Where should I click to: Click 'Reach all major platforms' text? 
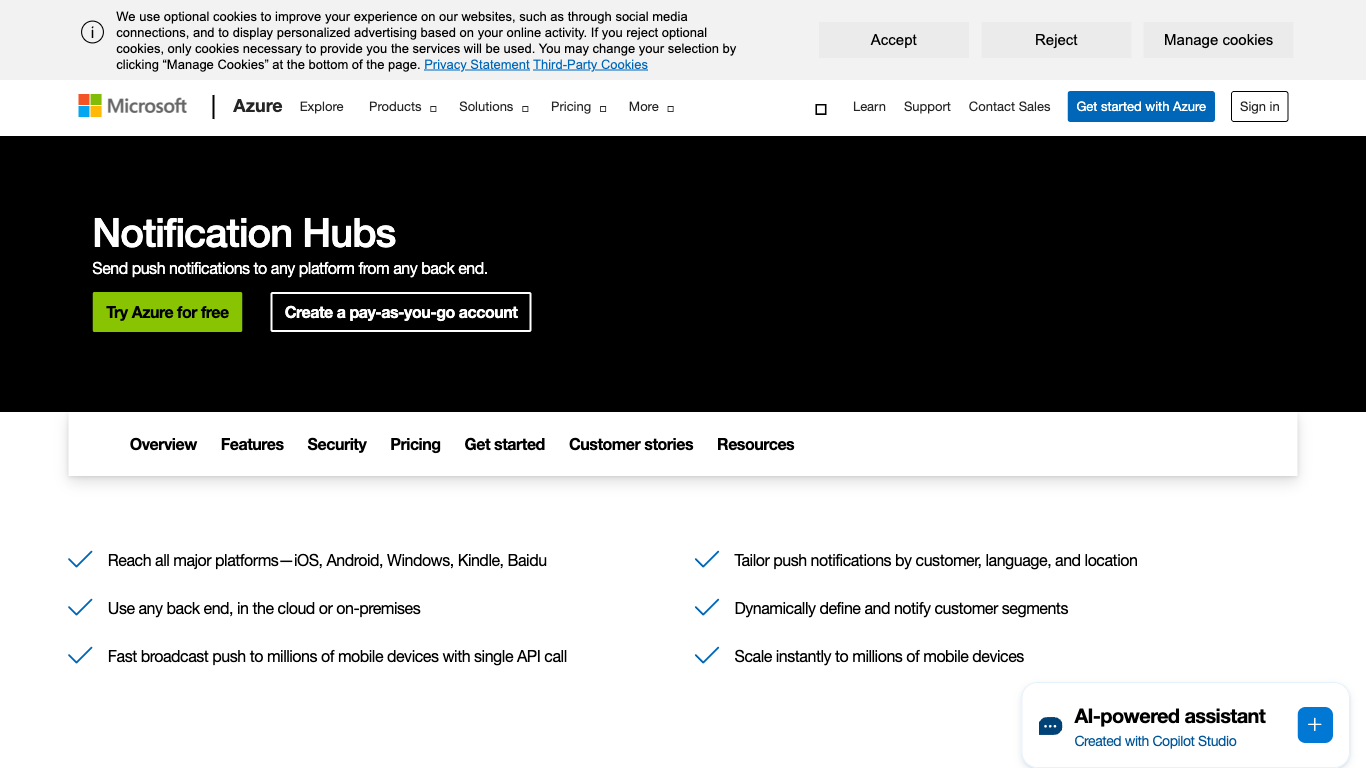point(327,560)
